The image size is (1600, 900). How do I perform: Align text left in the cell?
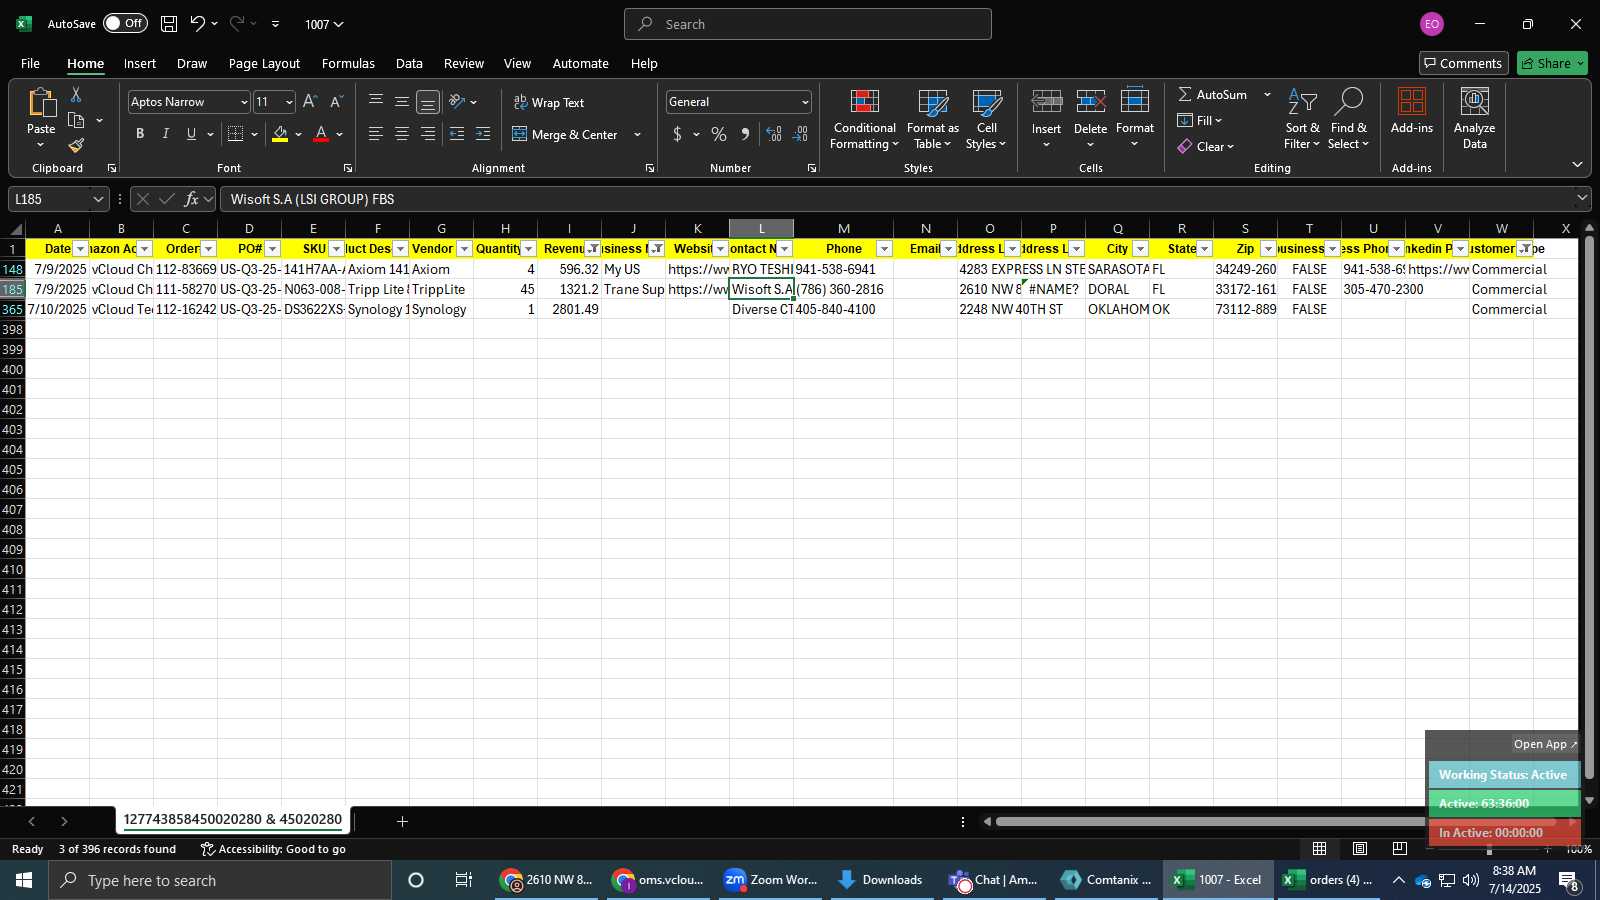pyautogui.click(x=376, y=134)
